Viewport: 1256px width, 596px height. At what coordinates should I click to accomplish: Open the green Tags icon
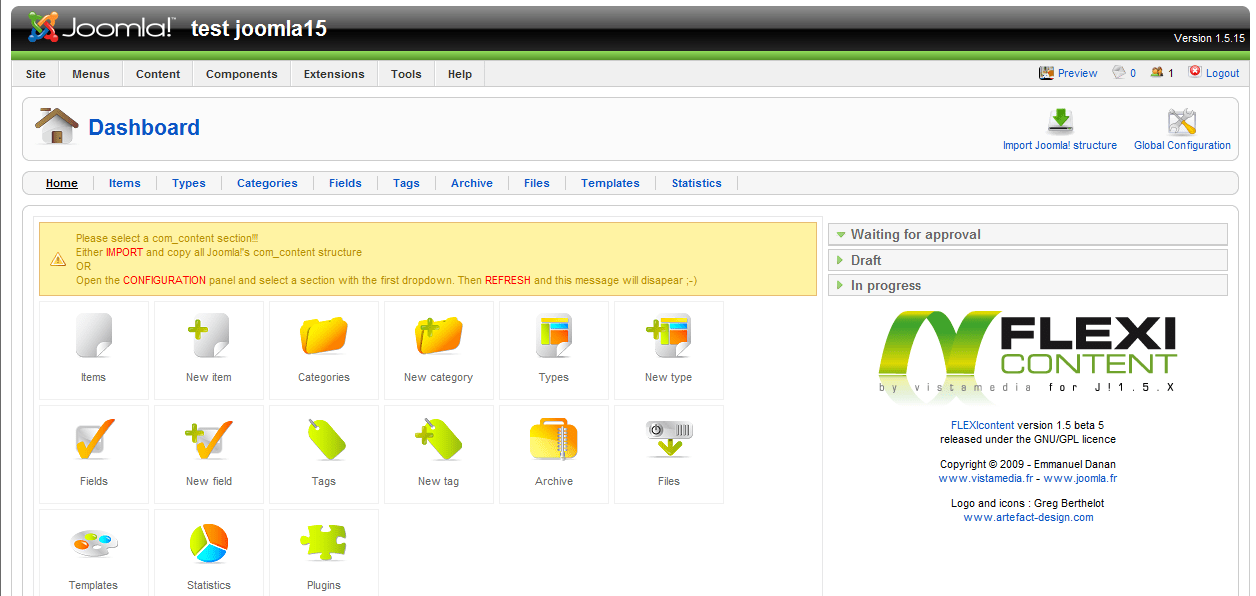click(x=324, y=440)
